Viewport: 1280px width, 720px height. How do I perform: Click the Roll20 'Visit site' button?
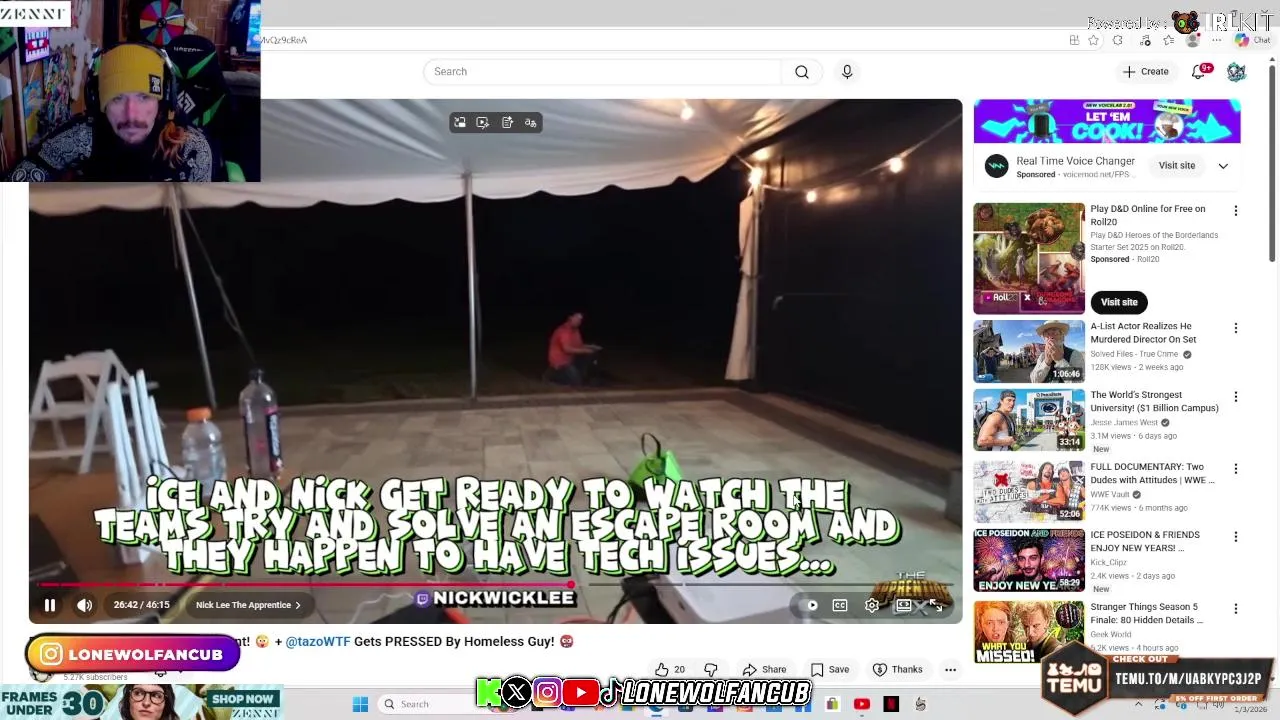click(x=1119, y=302)
